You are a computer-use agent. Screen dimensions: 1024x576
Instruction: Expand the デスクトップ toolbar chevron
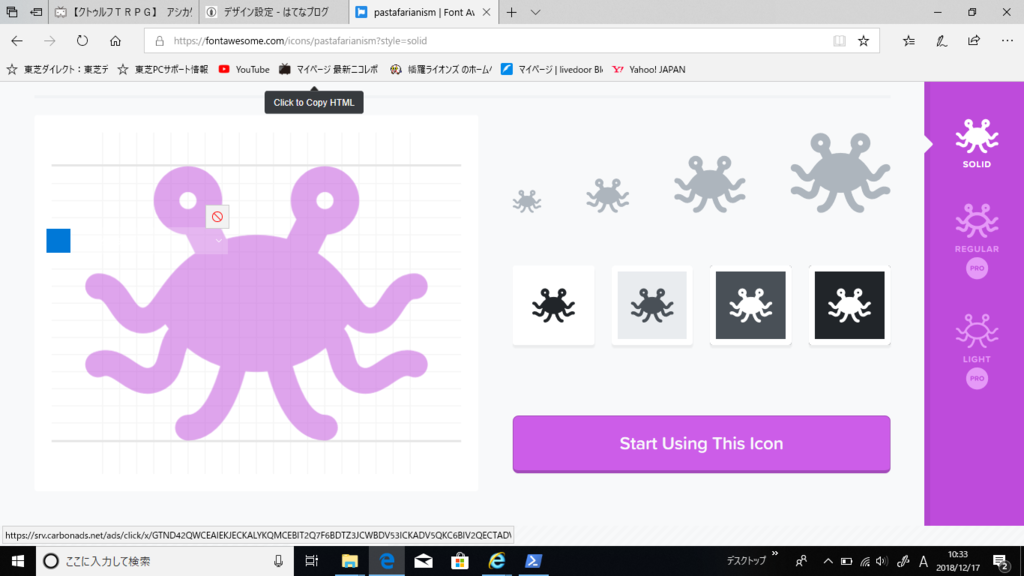click(x=775, y=554)
